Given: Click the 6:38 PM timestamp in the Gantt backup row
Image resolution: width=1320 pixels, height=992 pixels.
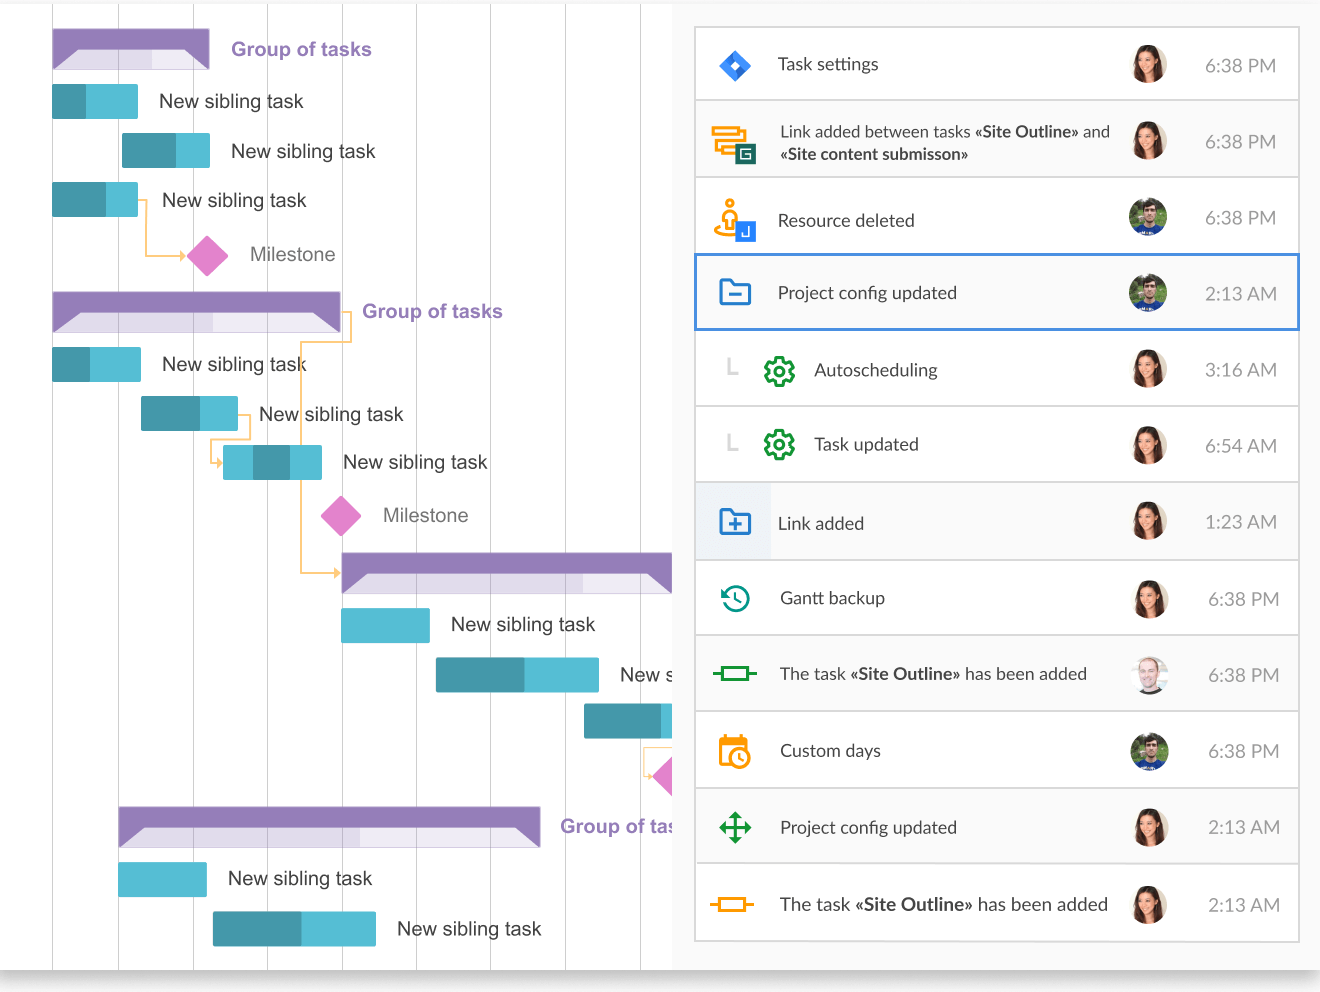Looking at the screenshot, I should pos(1243,600).
